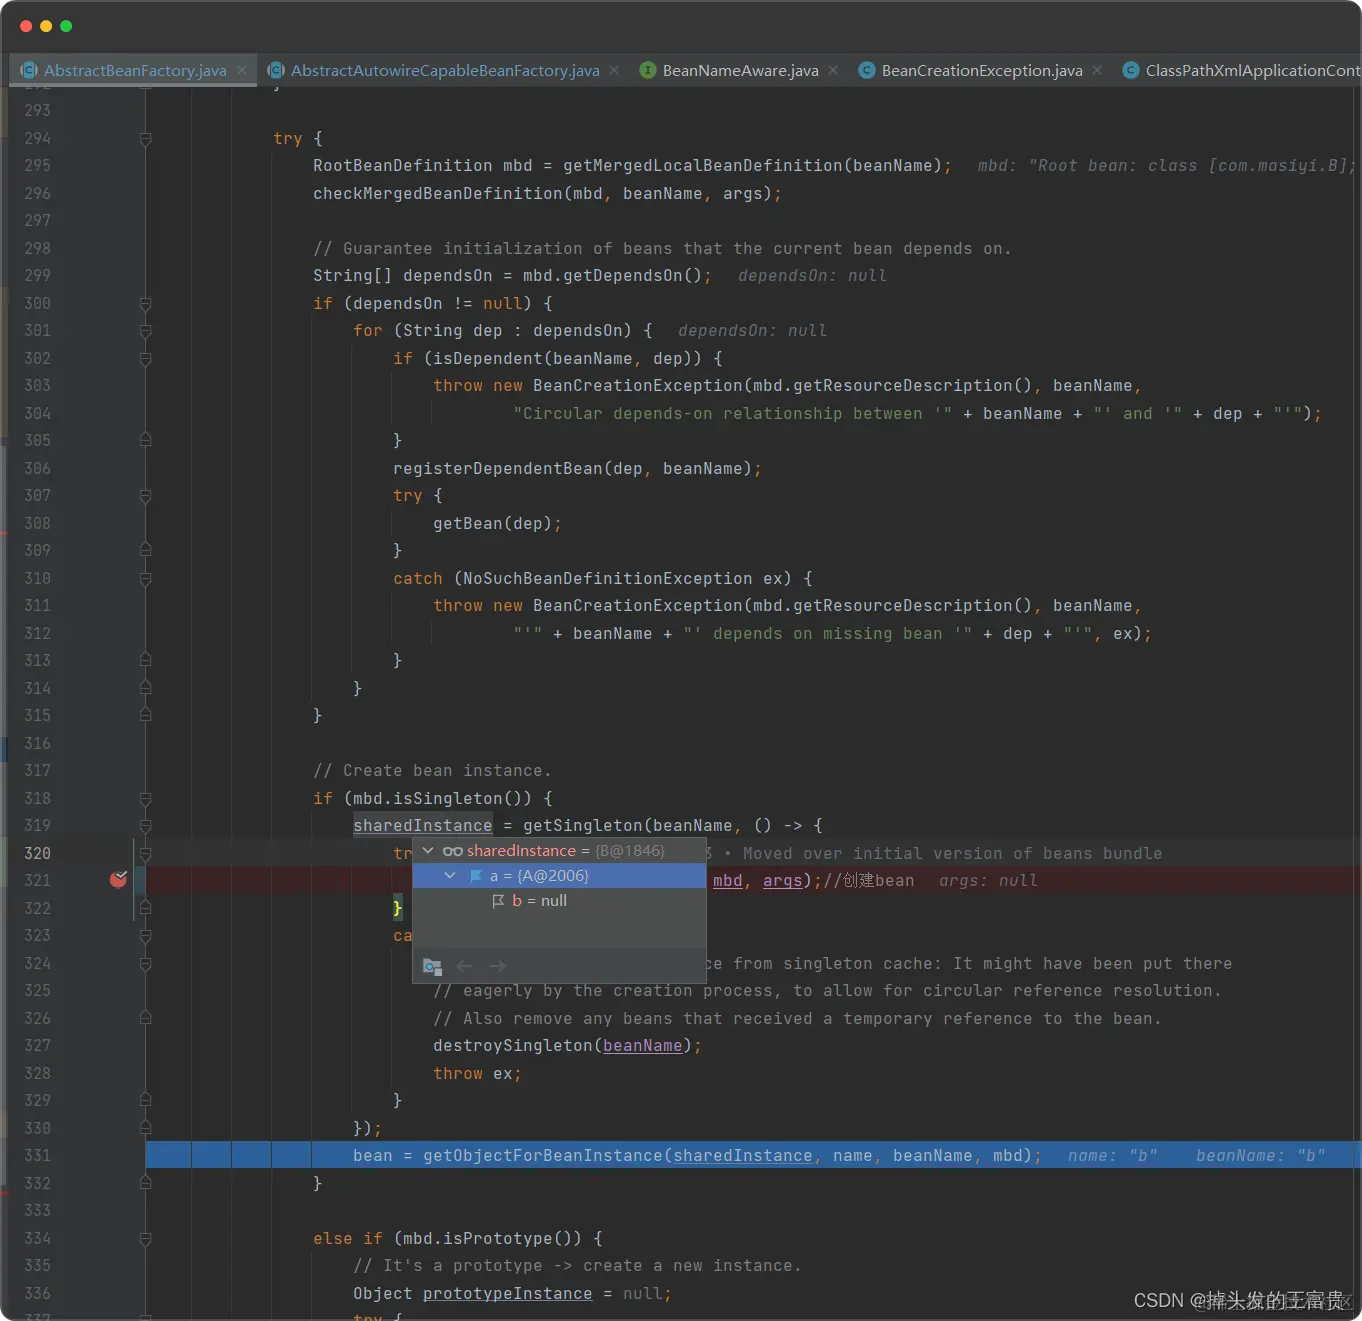Click the class icon on AbstractBeanFactory.java tab

29,70
